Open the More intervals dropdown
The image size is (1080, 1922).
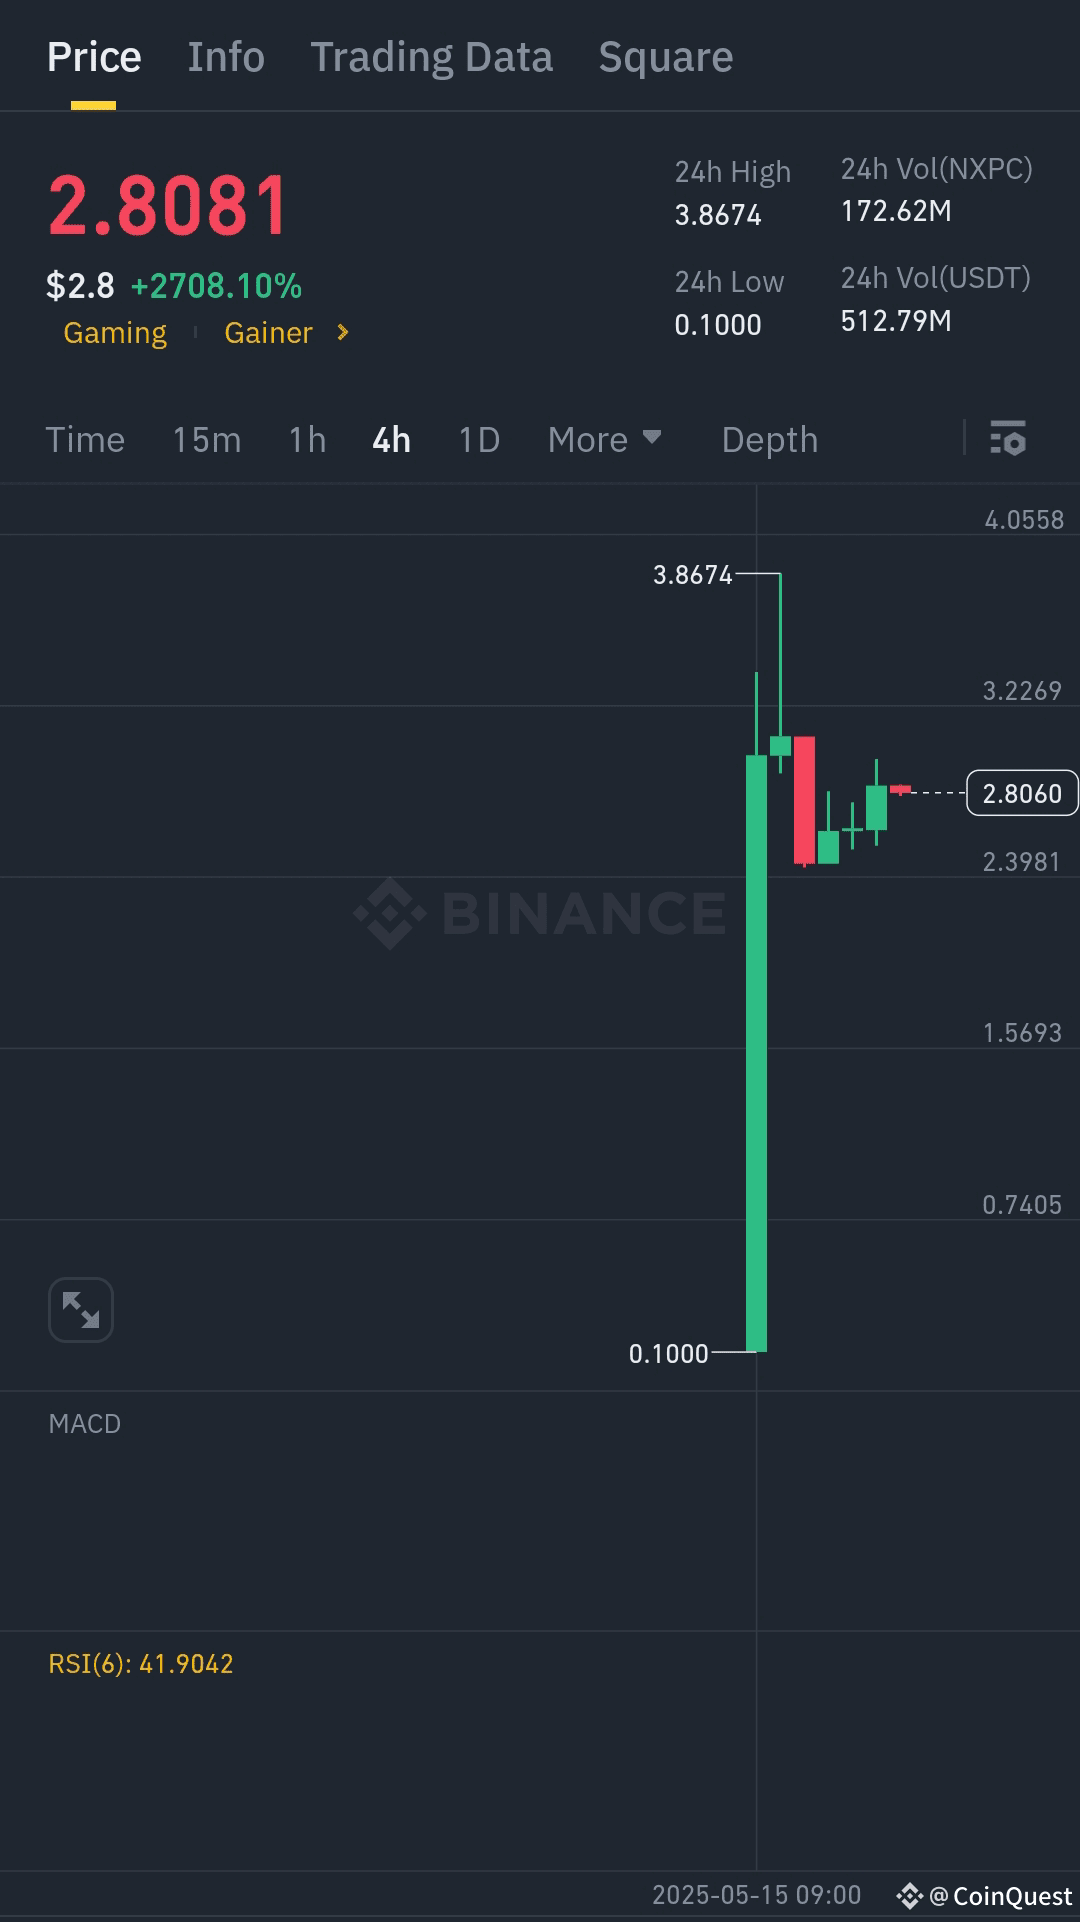pyautogui.click(x=604, y=439)
